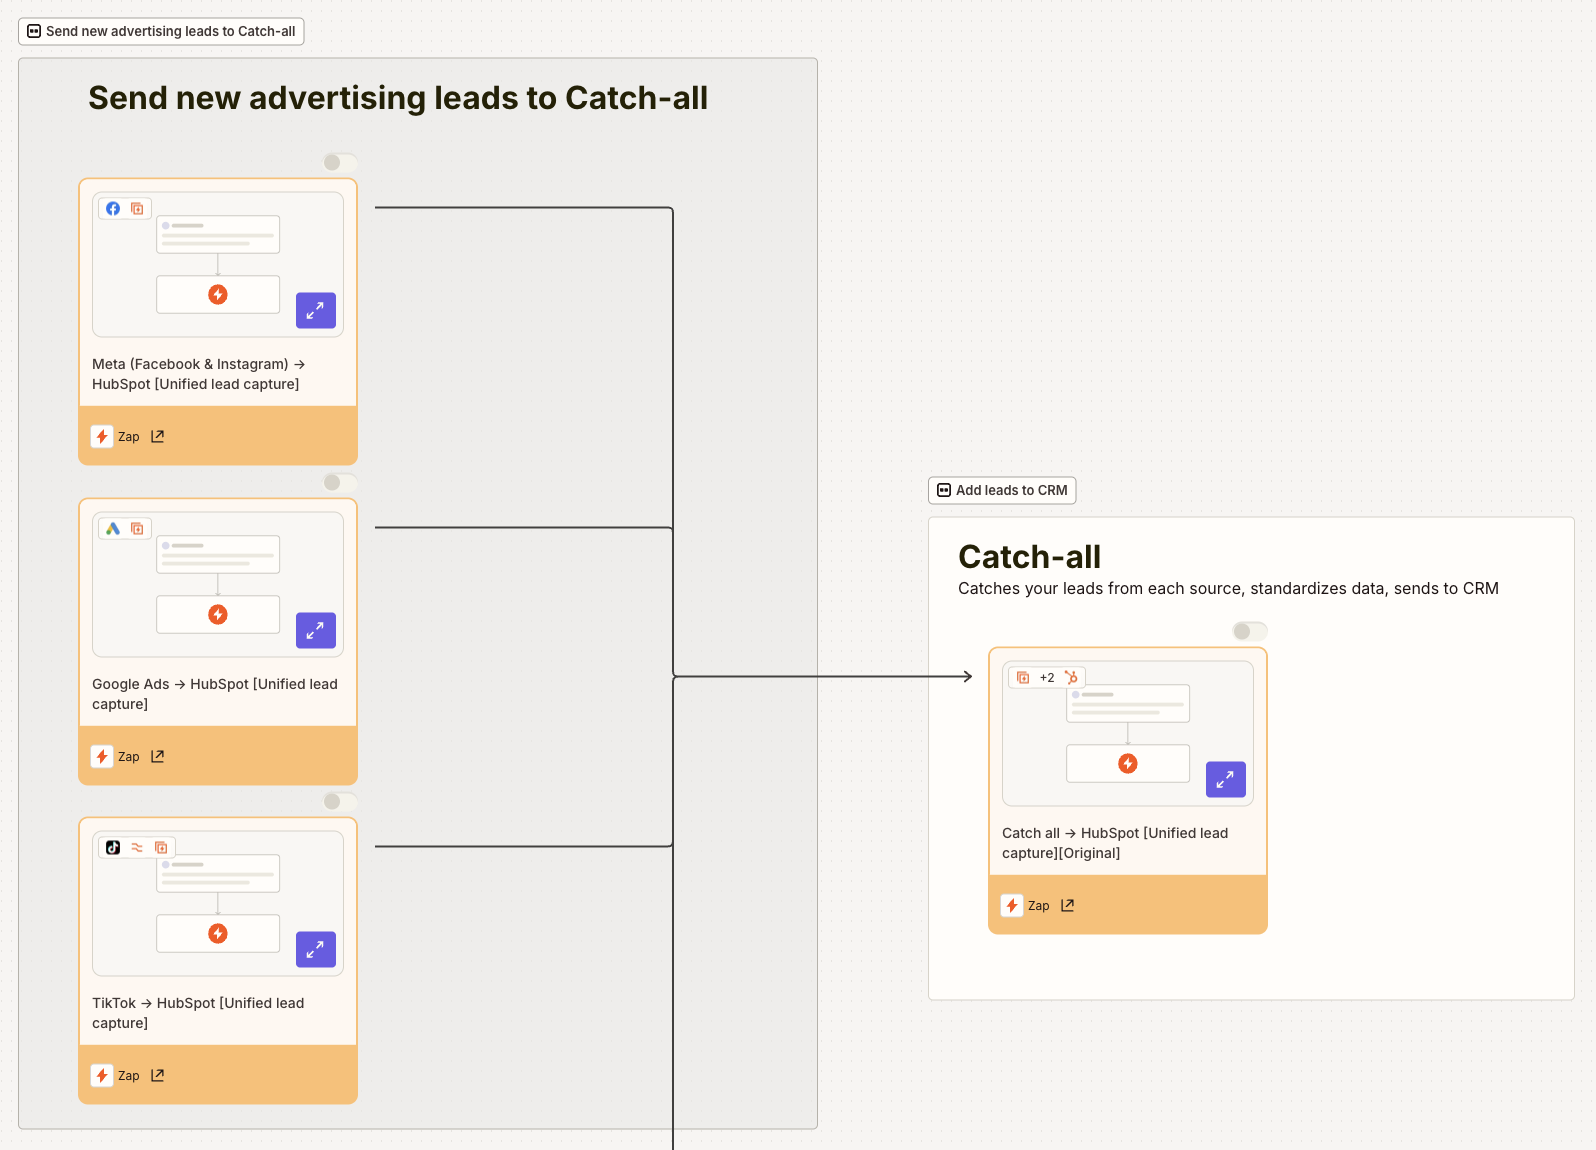Select the Add leads to CRM label tag
1596x1150 pixels.
tap(1002, 490)
